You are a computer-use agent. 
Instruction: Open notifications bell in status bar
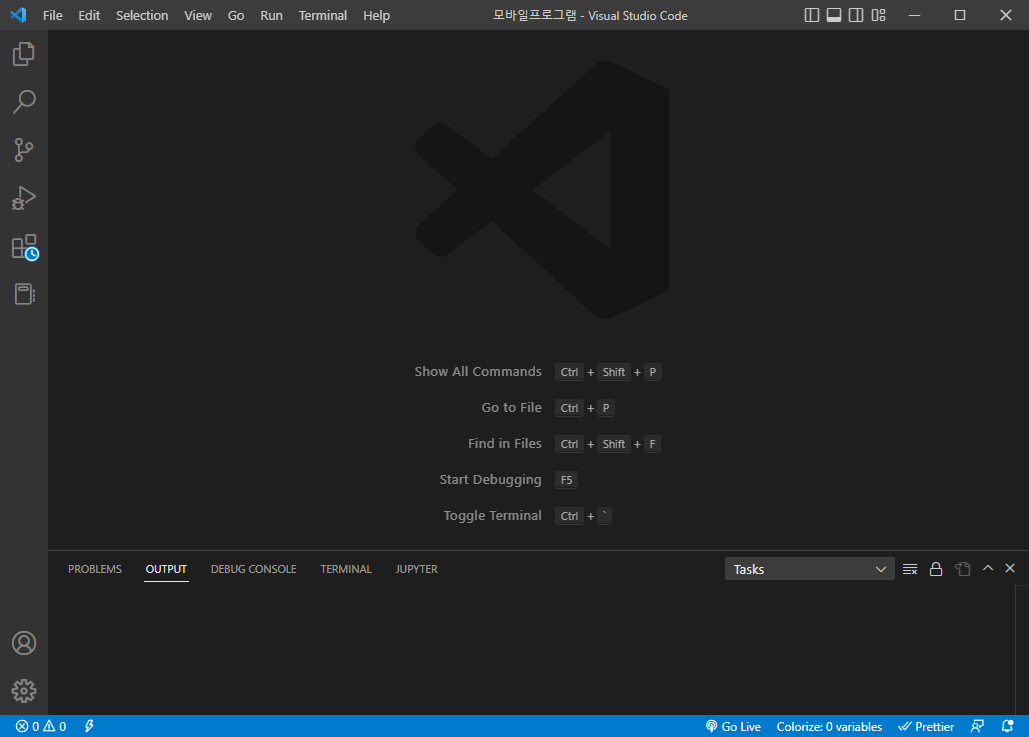tap(1007, 726)
